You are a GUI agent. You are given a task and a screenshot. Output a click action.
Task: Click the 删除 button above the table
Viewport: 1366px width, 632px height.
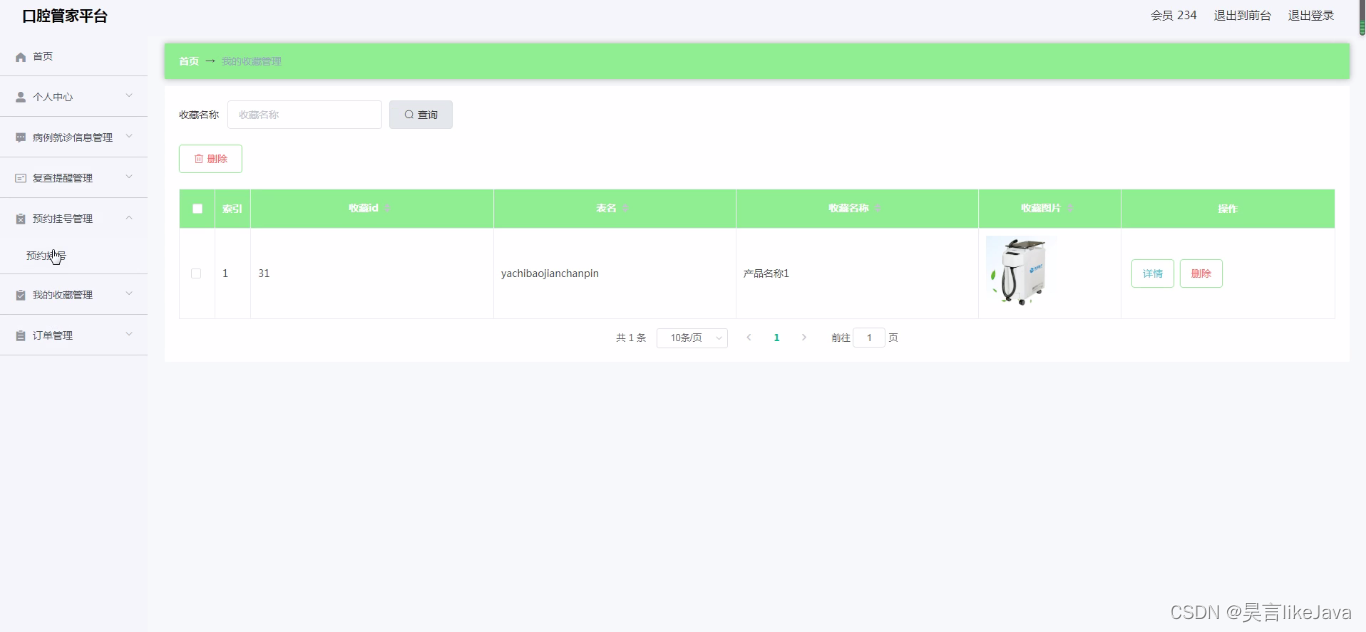point(210,159)
